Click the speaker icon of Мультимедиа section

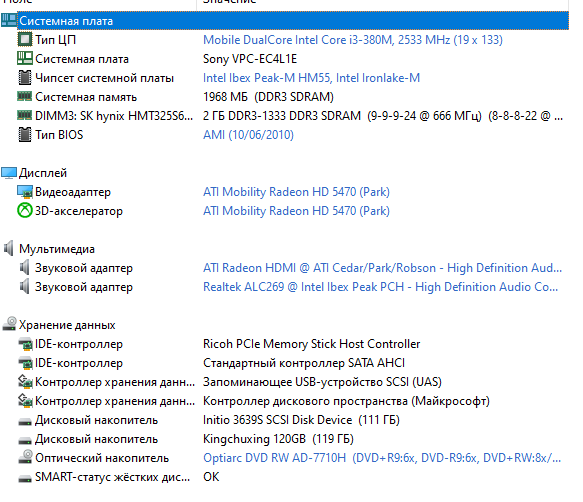[x=9, y=248]
